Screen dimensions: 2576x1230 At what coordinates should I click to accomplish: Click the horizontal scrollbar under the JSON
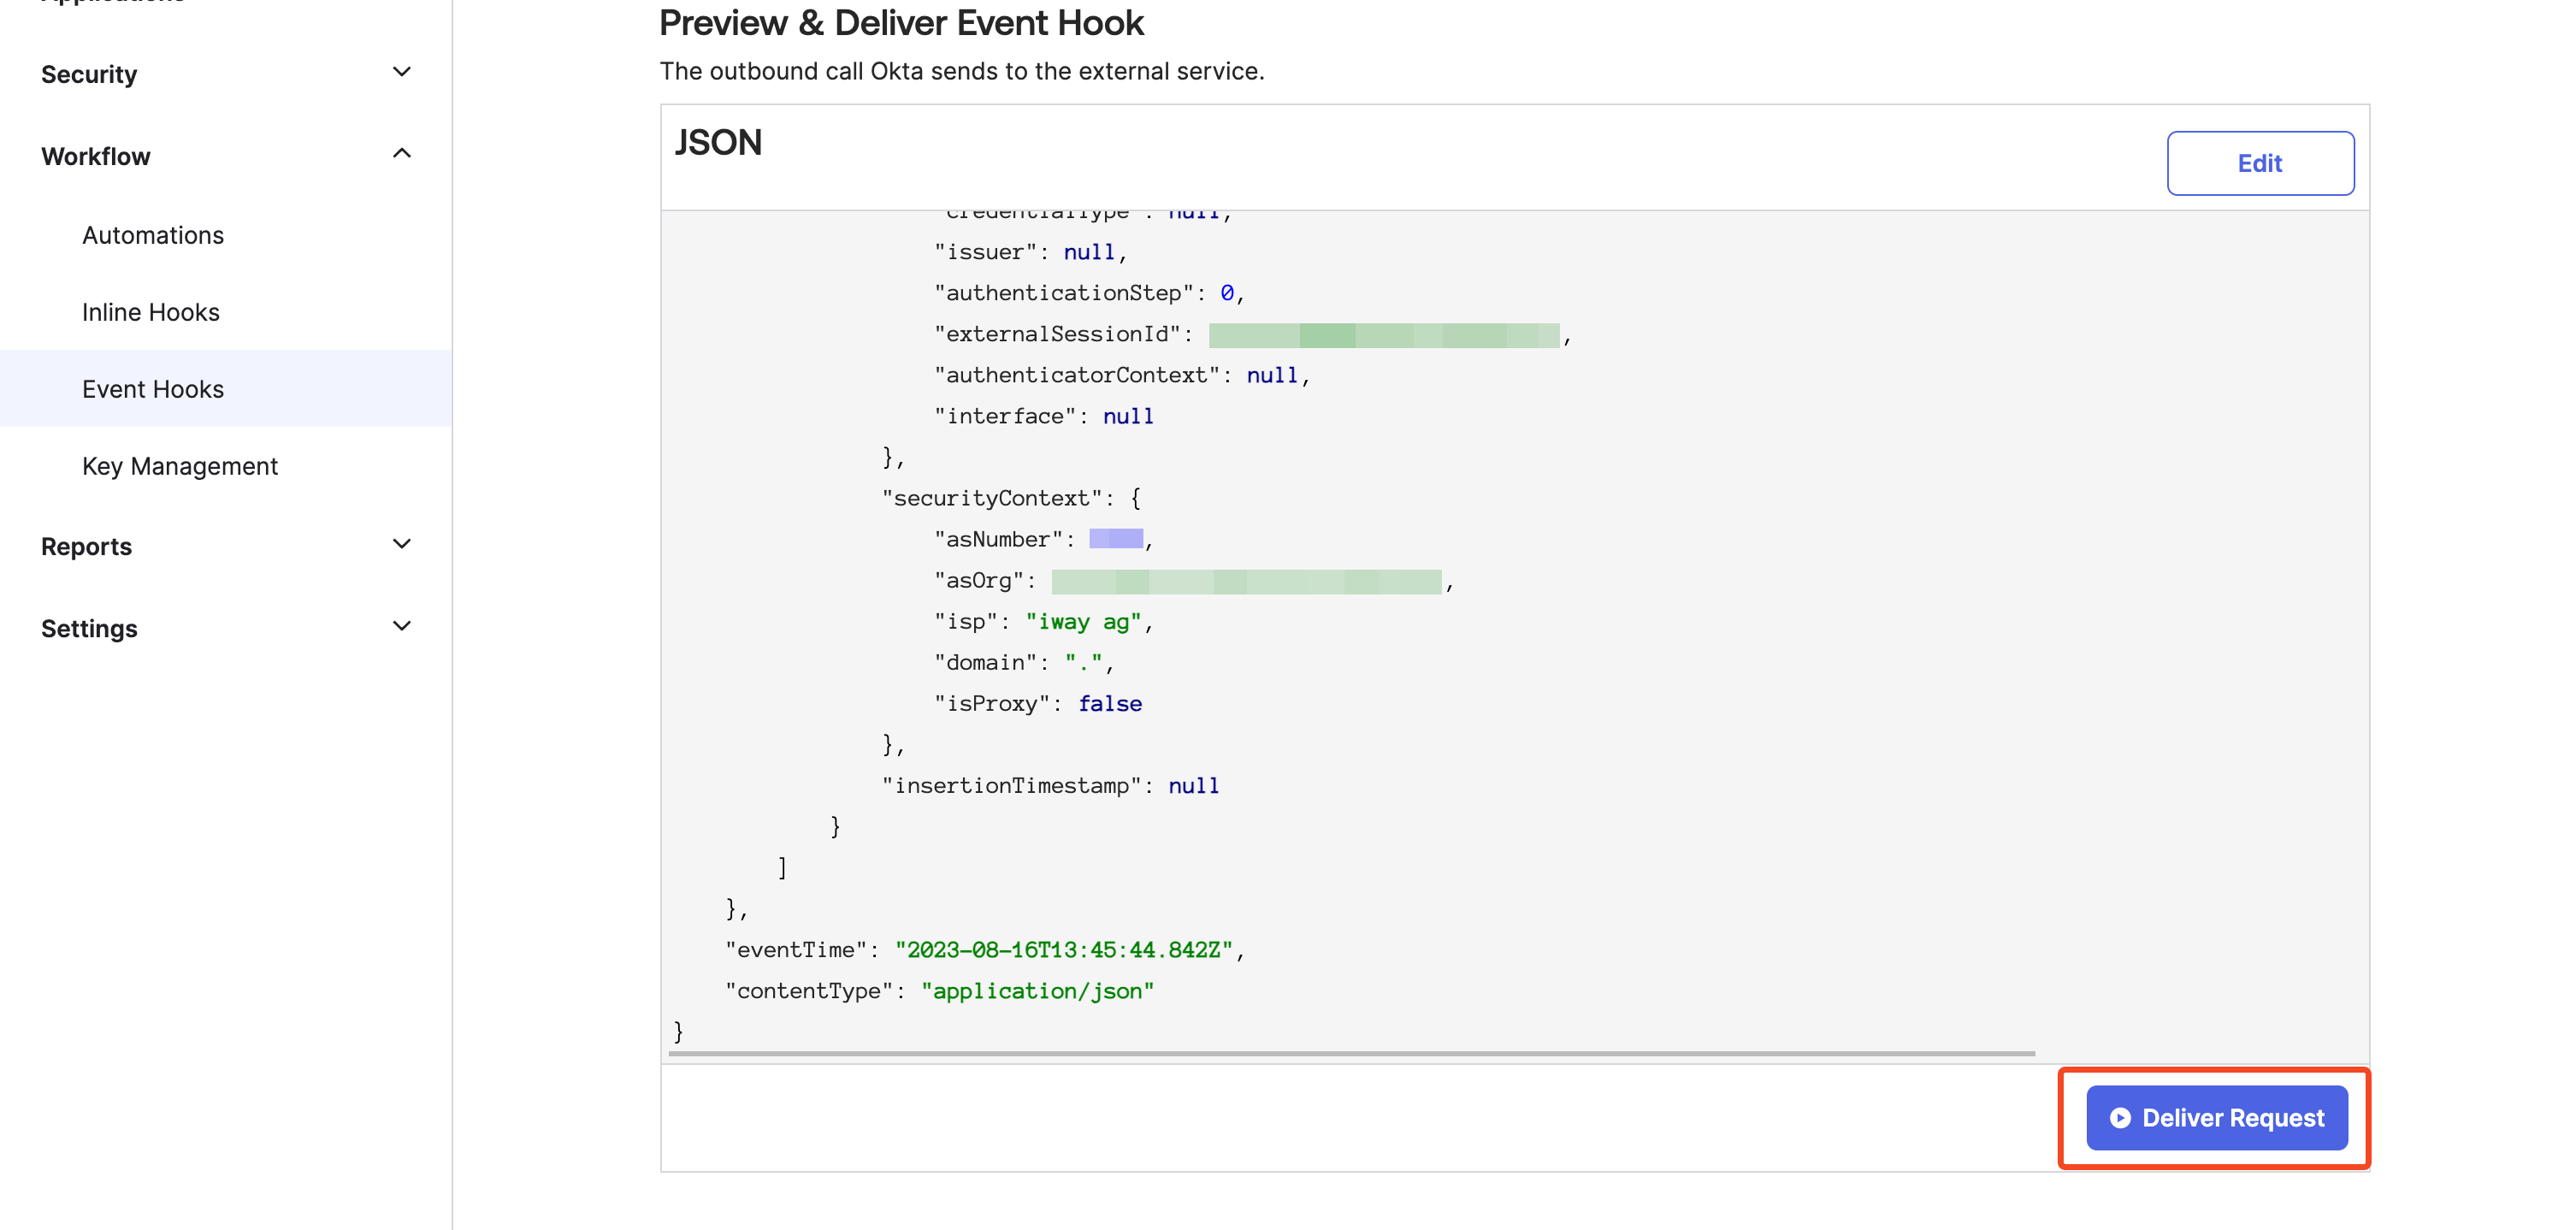tap(1352, 1053)
